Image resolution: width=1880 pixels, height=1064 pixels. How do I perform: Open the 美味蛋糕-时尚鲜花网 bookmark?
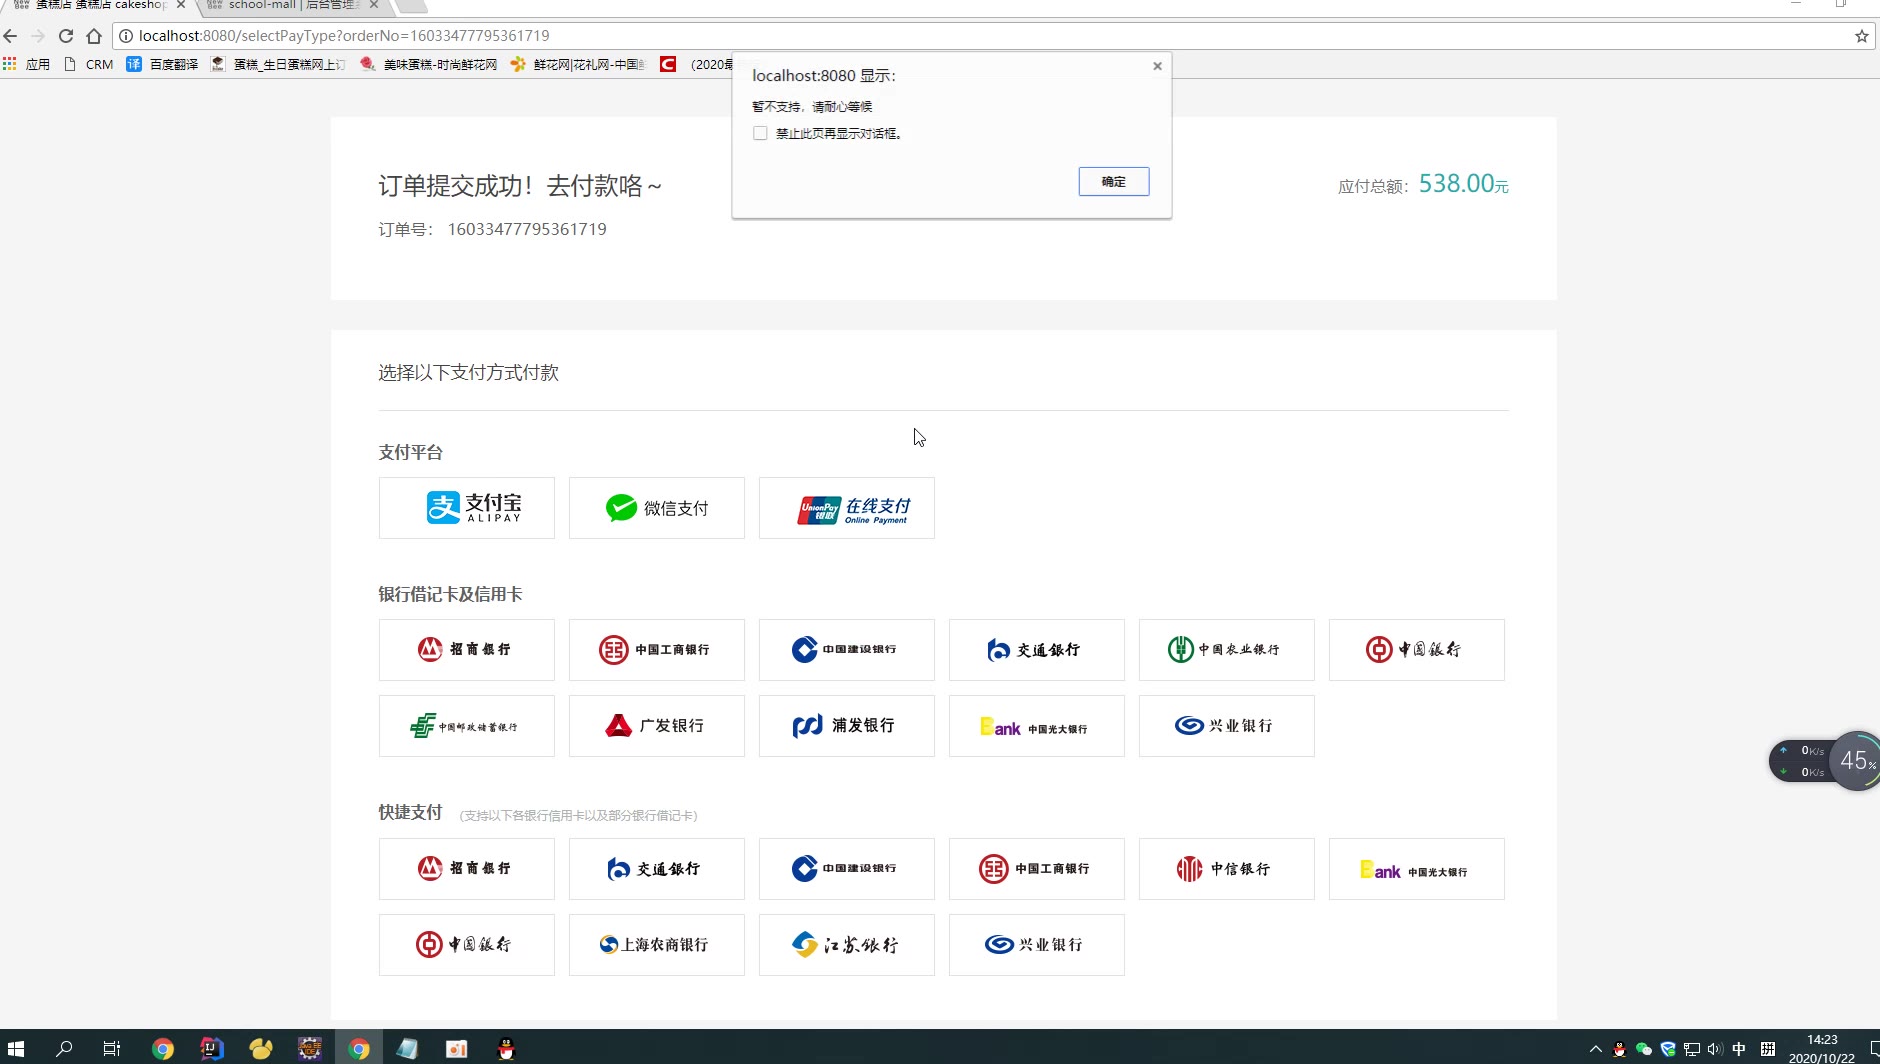[x=429, y=64]
